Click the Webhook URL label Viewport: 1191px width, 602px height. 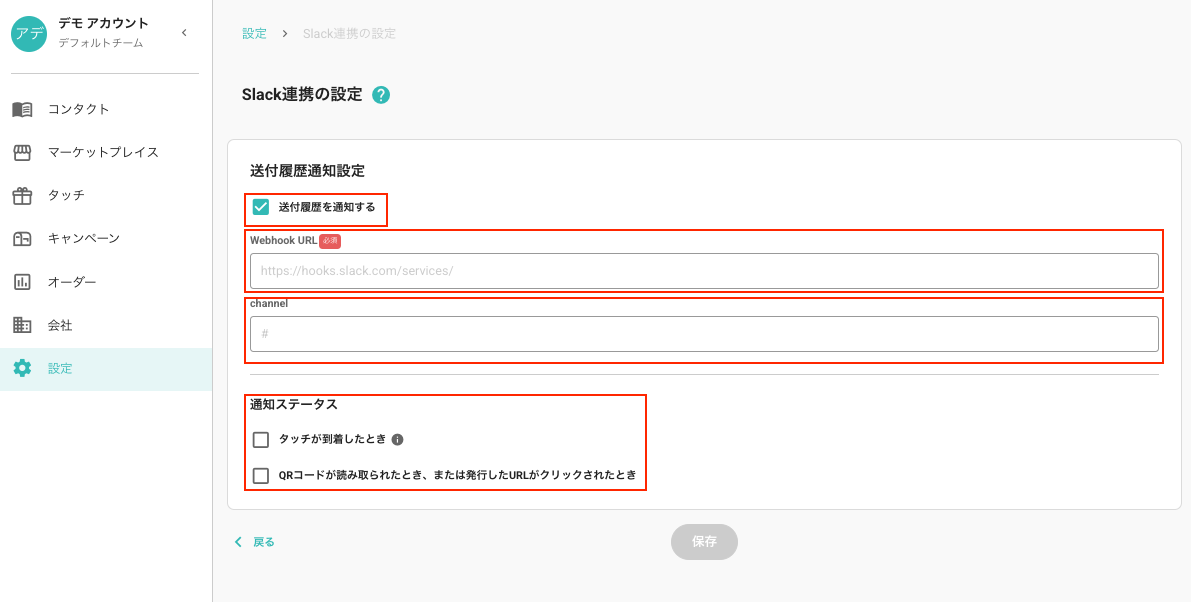coord(283,241)
